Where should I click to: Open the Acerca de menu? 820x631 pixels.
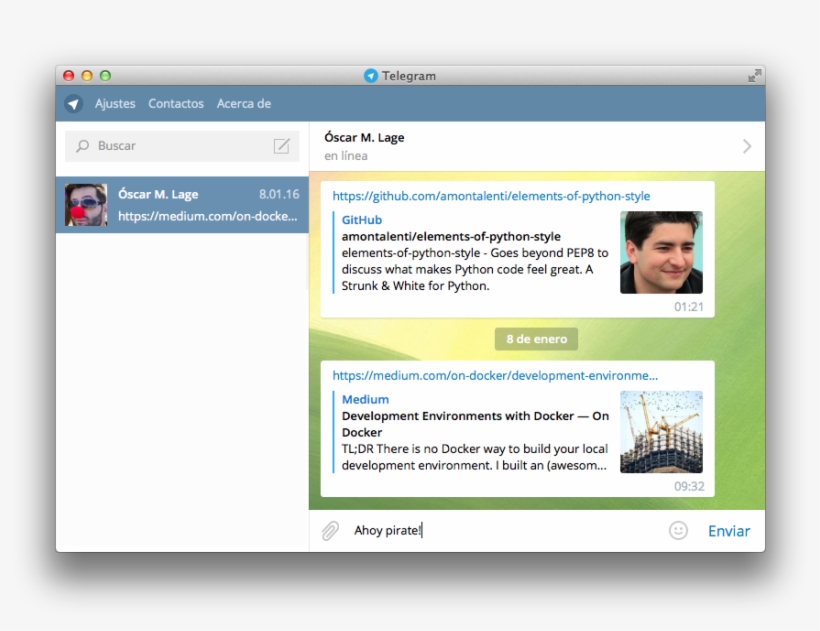pos(243,103)
